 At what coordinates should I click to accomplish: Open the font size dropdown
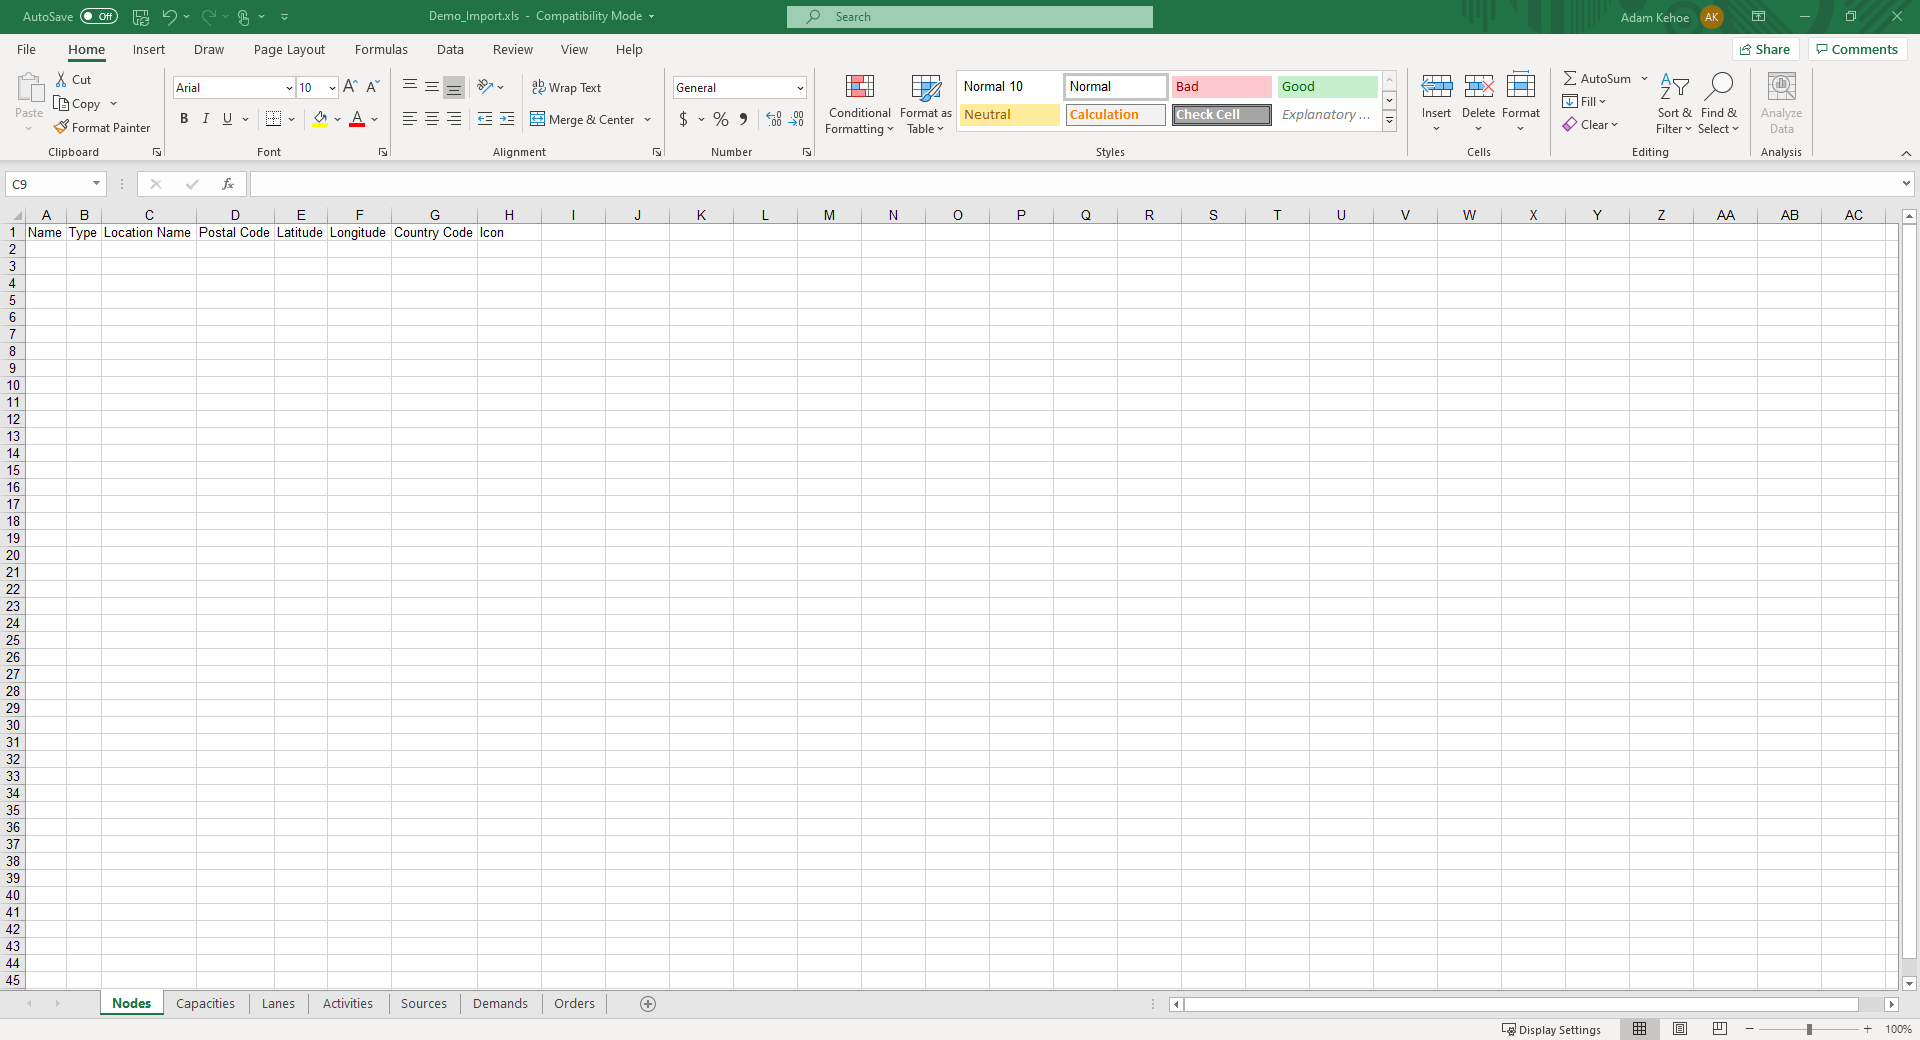[x=332, y=88]
